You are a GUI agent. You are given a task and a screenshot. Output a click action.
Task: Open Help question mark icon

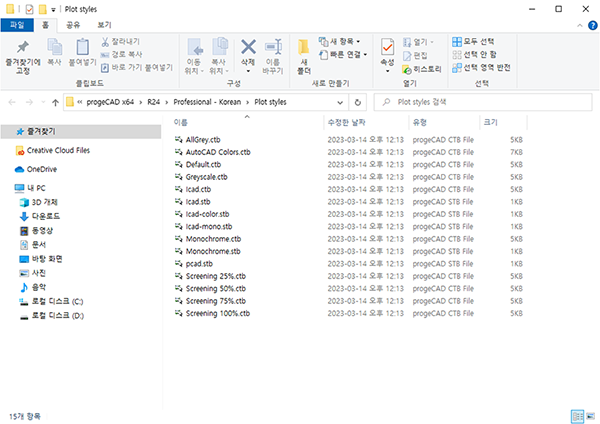pyautogui.click(x=593, y=26)
